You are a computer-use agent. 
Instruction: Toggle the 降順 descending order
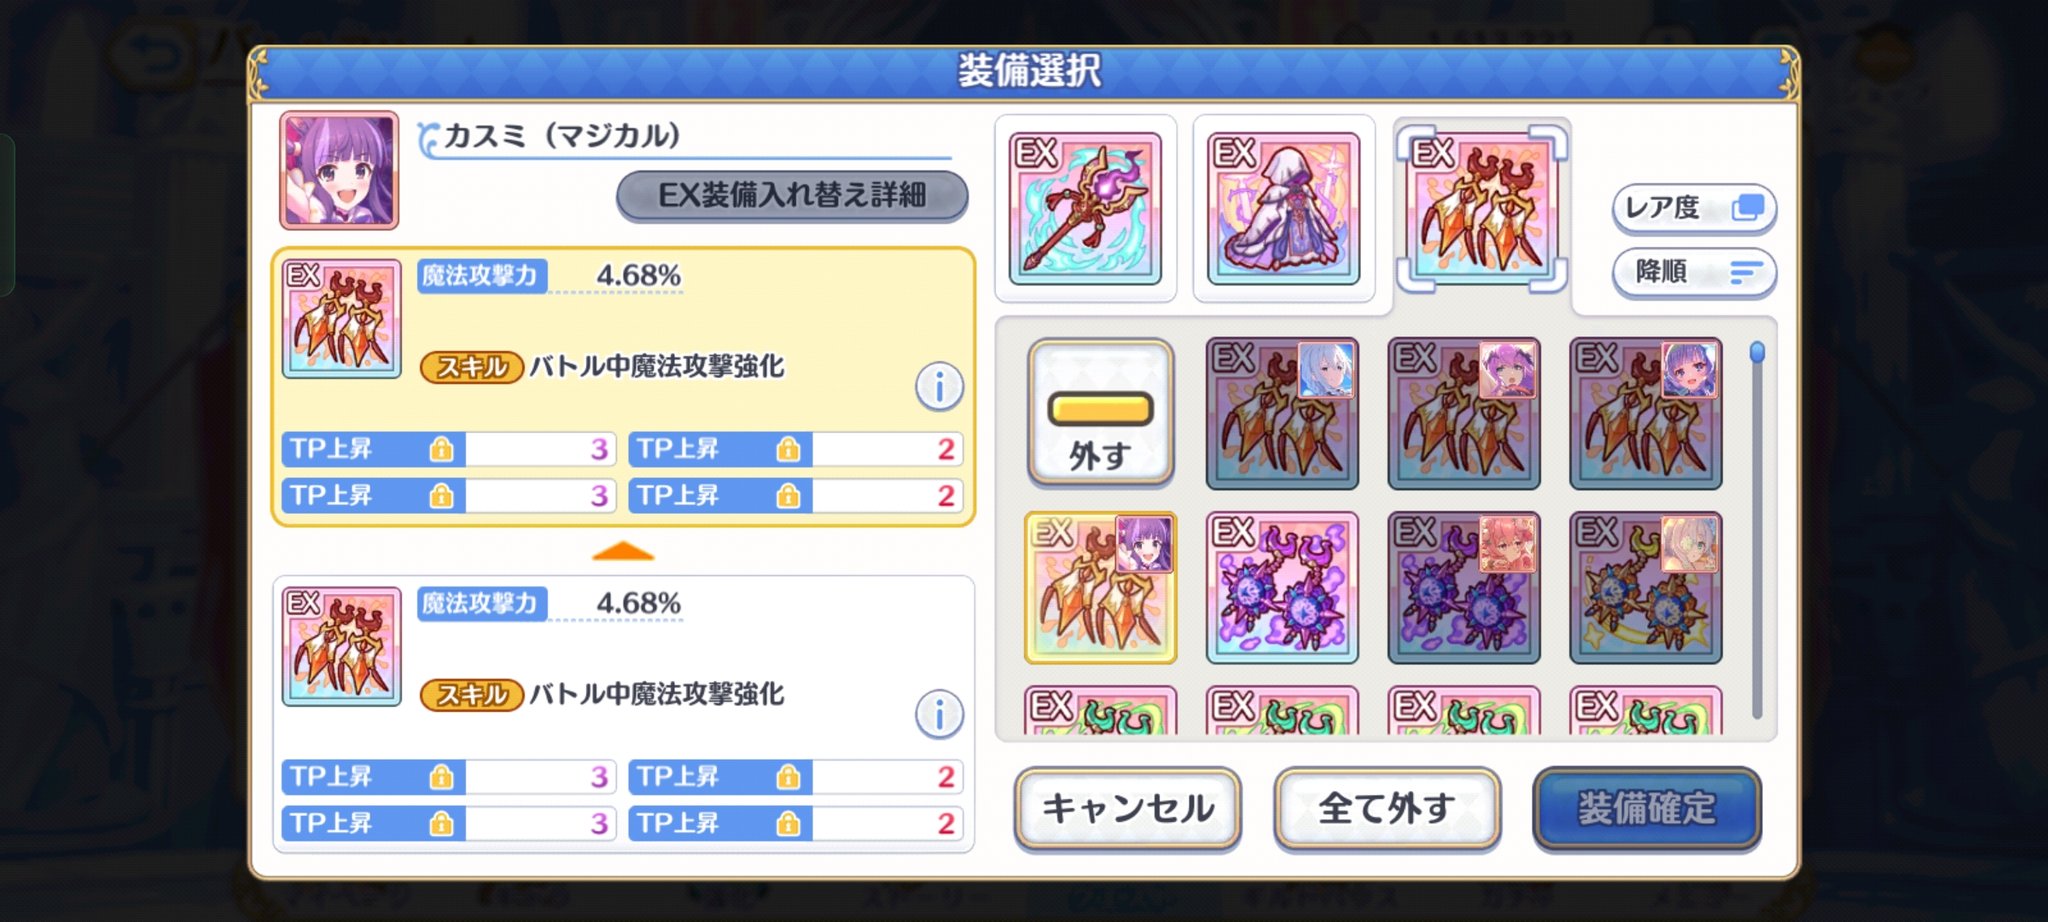click(1694, 272)
